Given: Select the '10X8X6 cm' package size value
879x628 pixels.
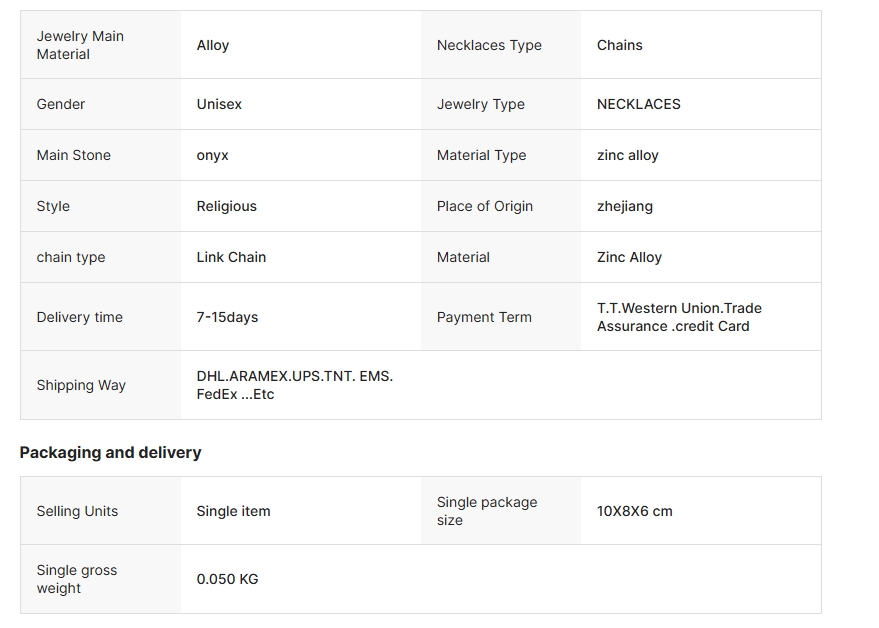Looking at the screenshot, I should point(635,511).
